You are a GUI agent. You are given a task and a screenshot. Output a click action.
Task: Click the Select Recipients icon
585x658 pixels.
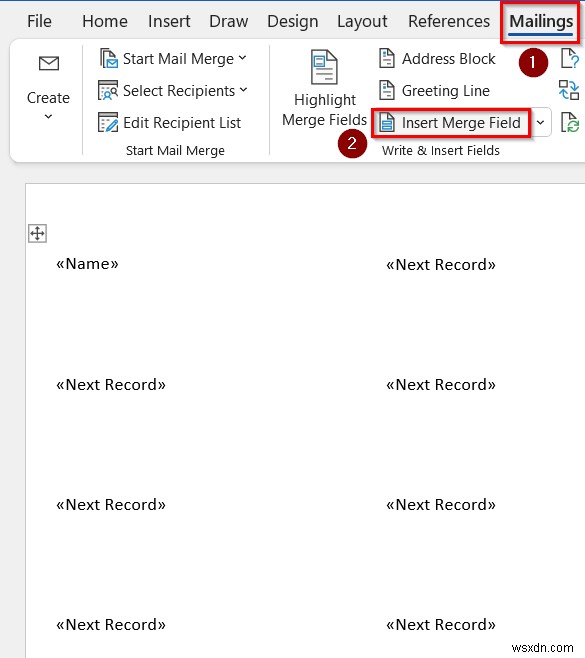click(x=108, y=90)
